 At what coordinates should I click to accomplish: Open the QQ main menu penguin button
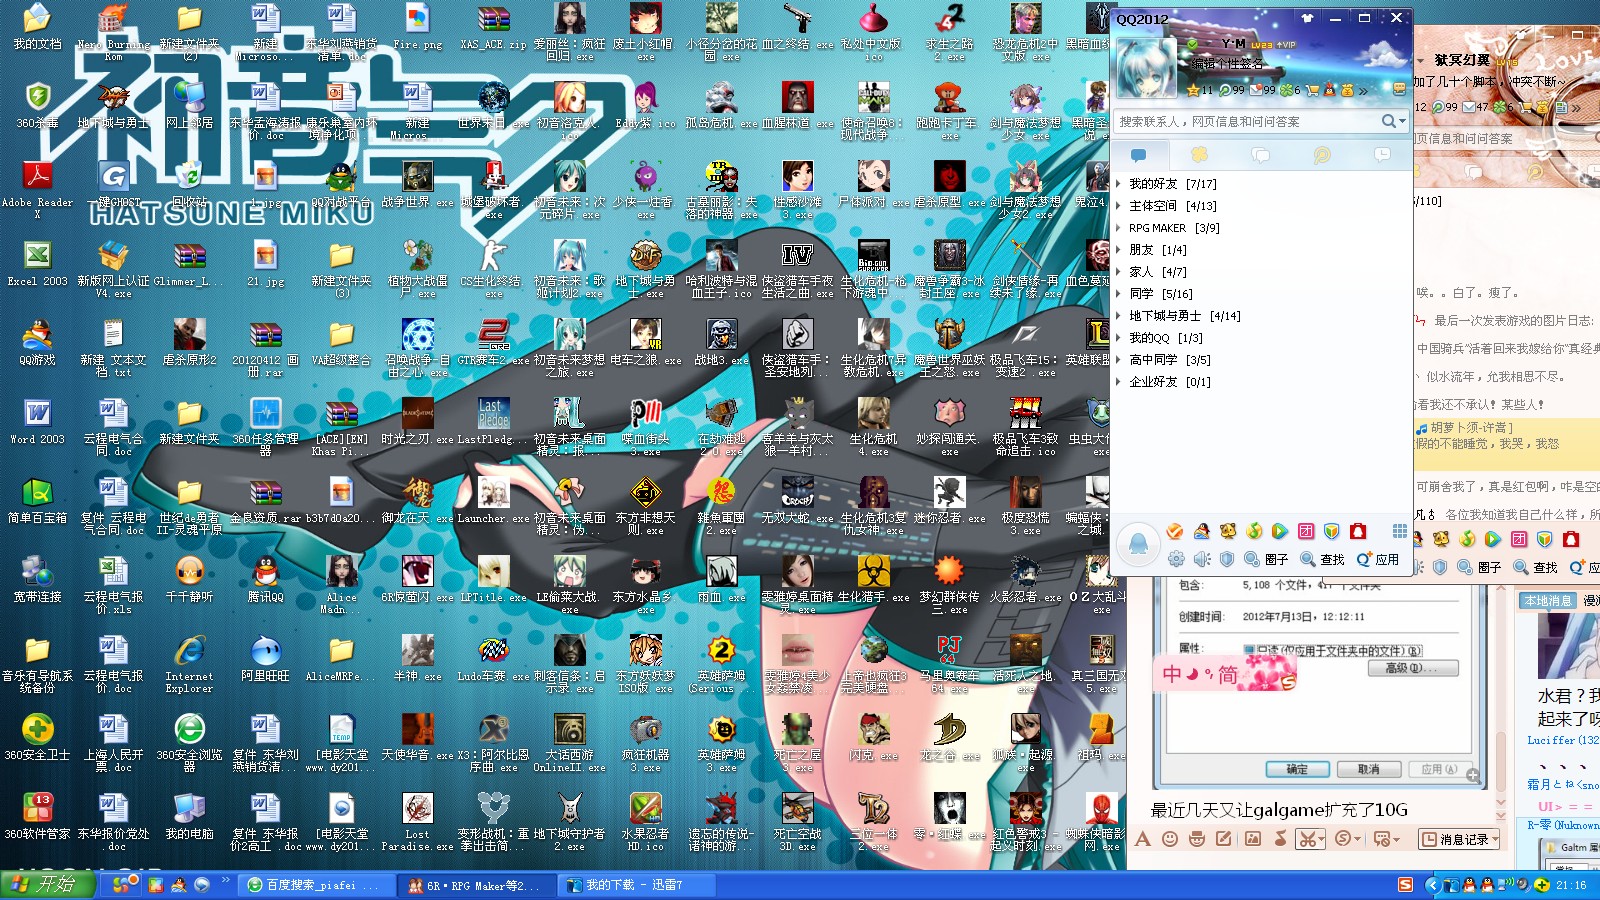click(1138, 544)
